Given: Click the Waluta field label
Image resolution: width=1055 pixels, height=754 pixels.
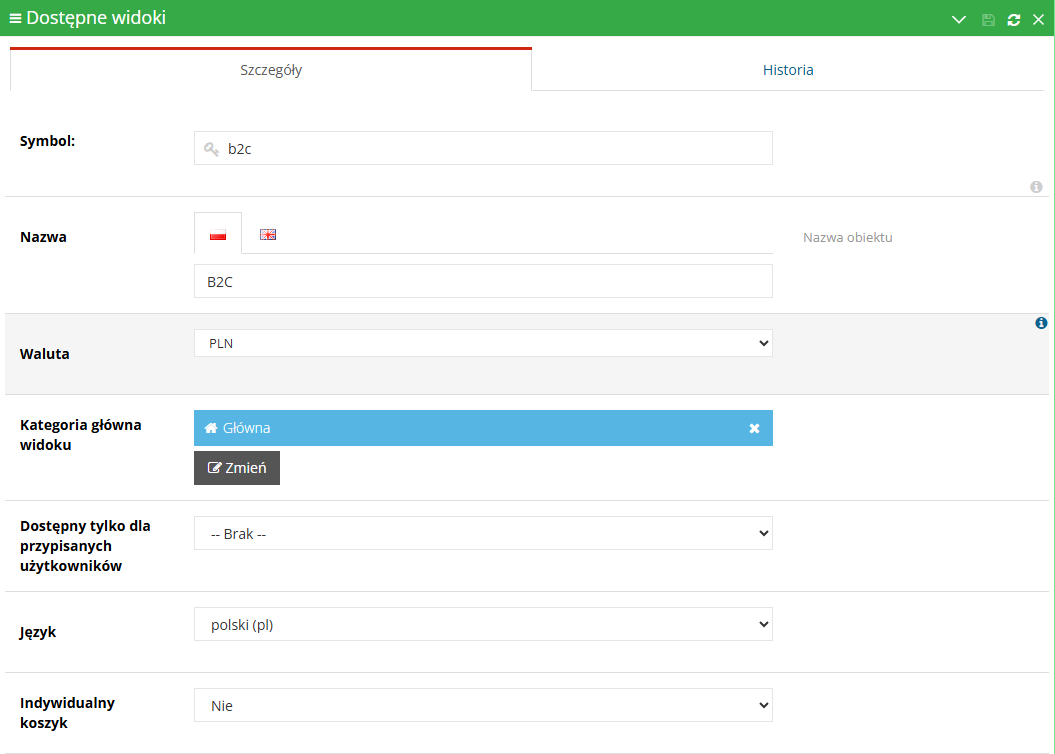Looking at the screenshot, I should 44,354.
